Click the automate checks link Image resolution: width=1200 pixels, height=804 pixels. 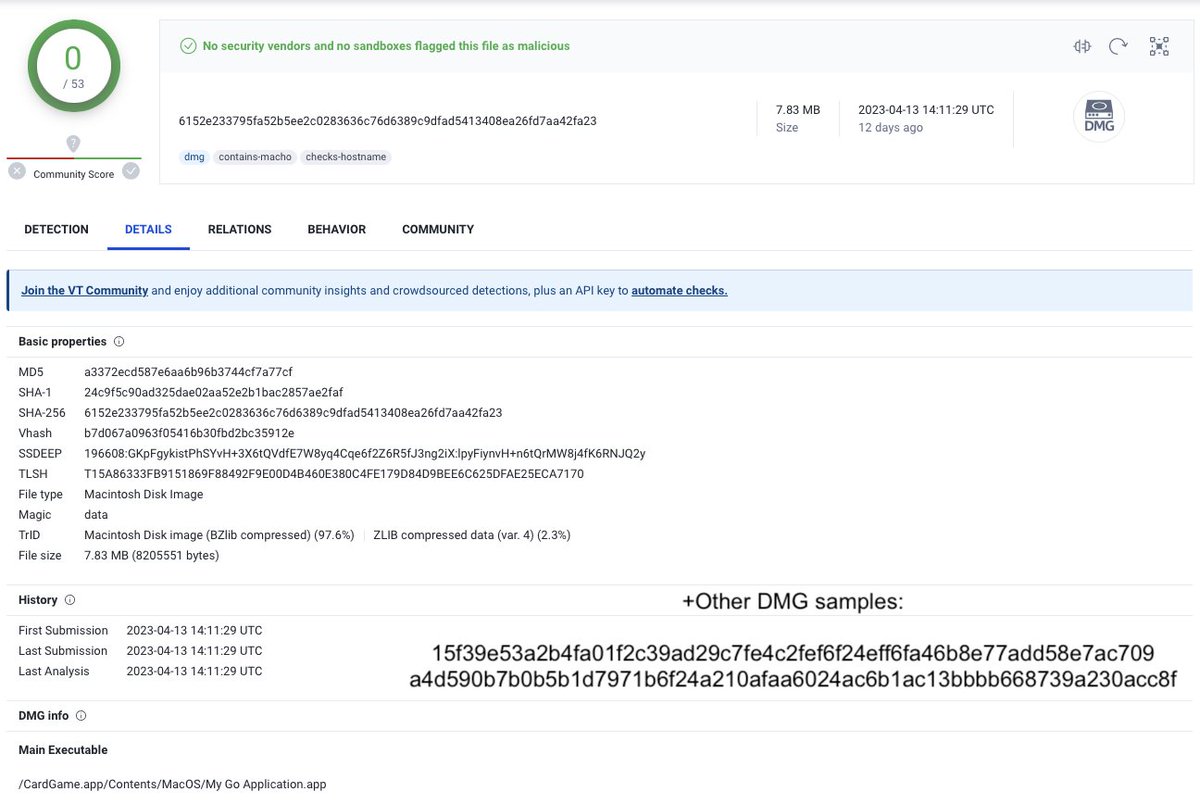[x=679, y=291]
